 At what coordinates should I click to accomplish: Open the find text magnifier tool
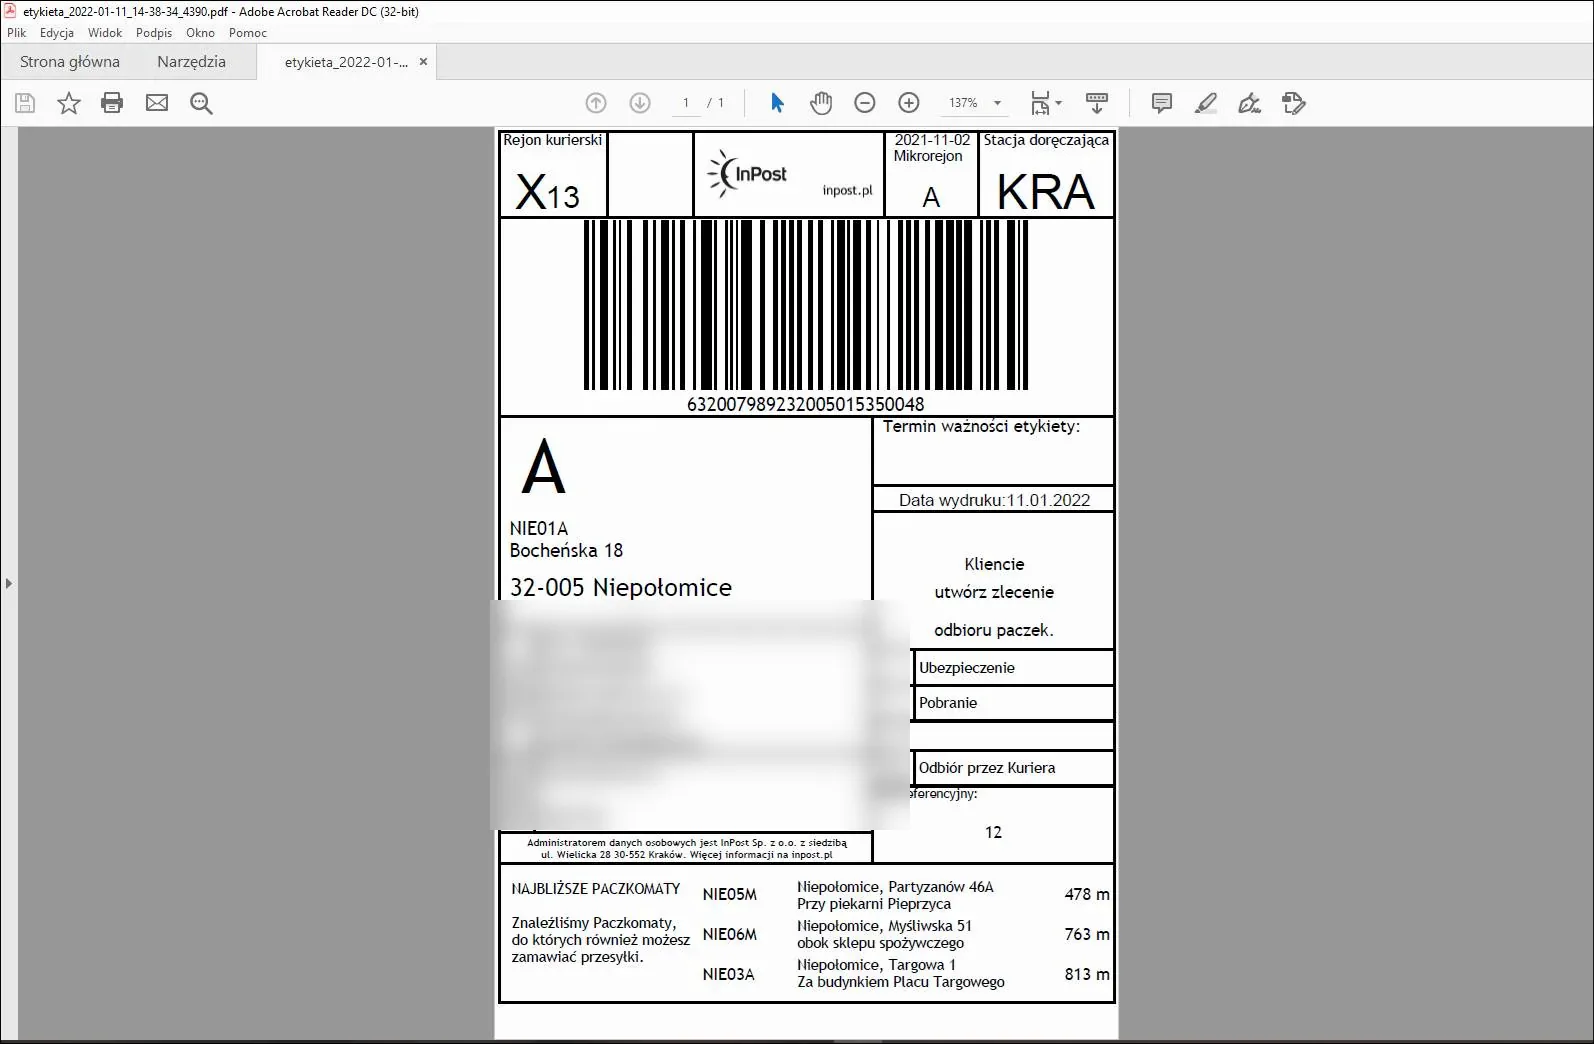[201, 103]
